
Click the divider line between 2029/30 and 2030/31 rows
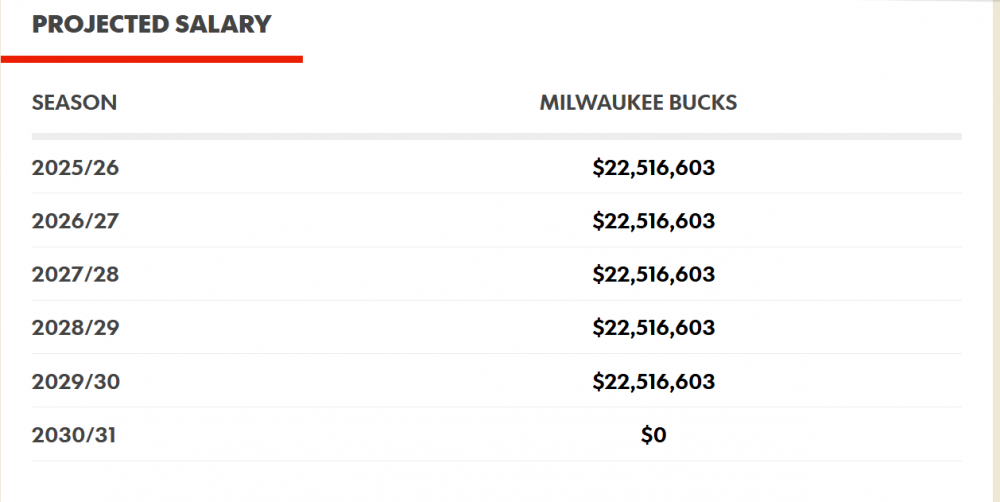coord(496,407)
